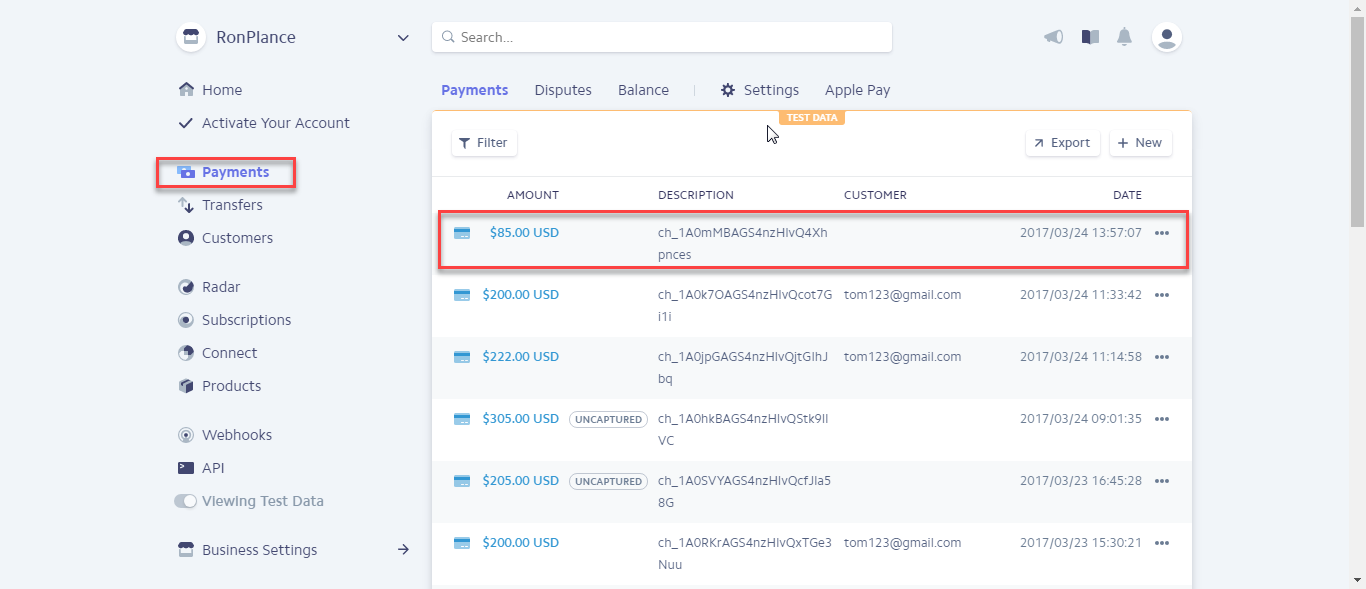Open the Filter dropdown for payments
This screenshot has width=1366, height=589.
484,143
